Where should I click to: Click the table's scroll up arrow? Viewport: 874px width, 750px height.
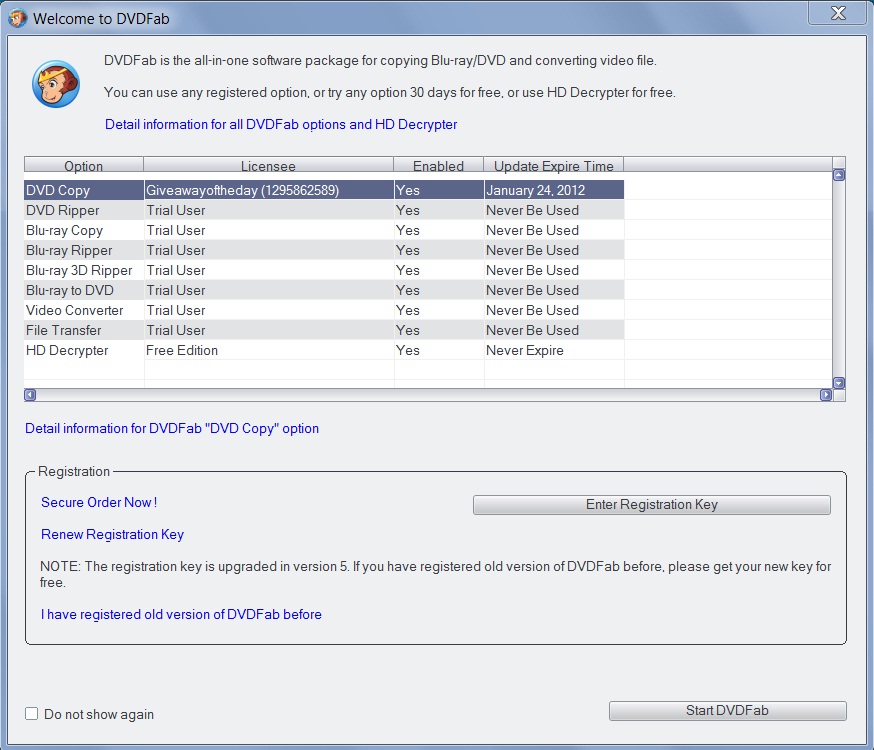838,175
